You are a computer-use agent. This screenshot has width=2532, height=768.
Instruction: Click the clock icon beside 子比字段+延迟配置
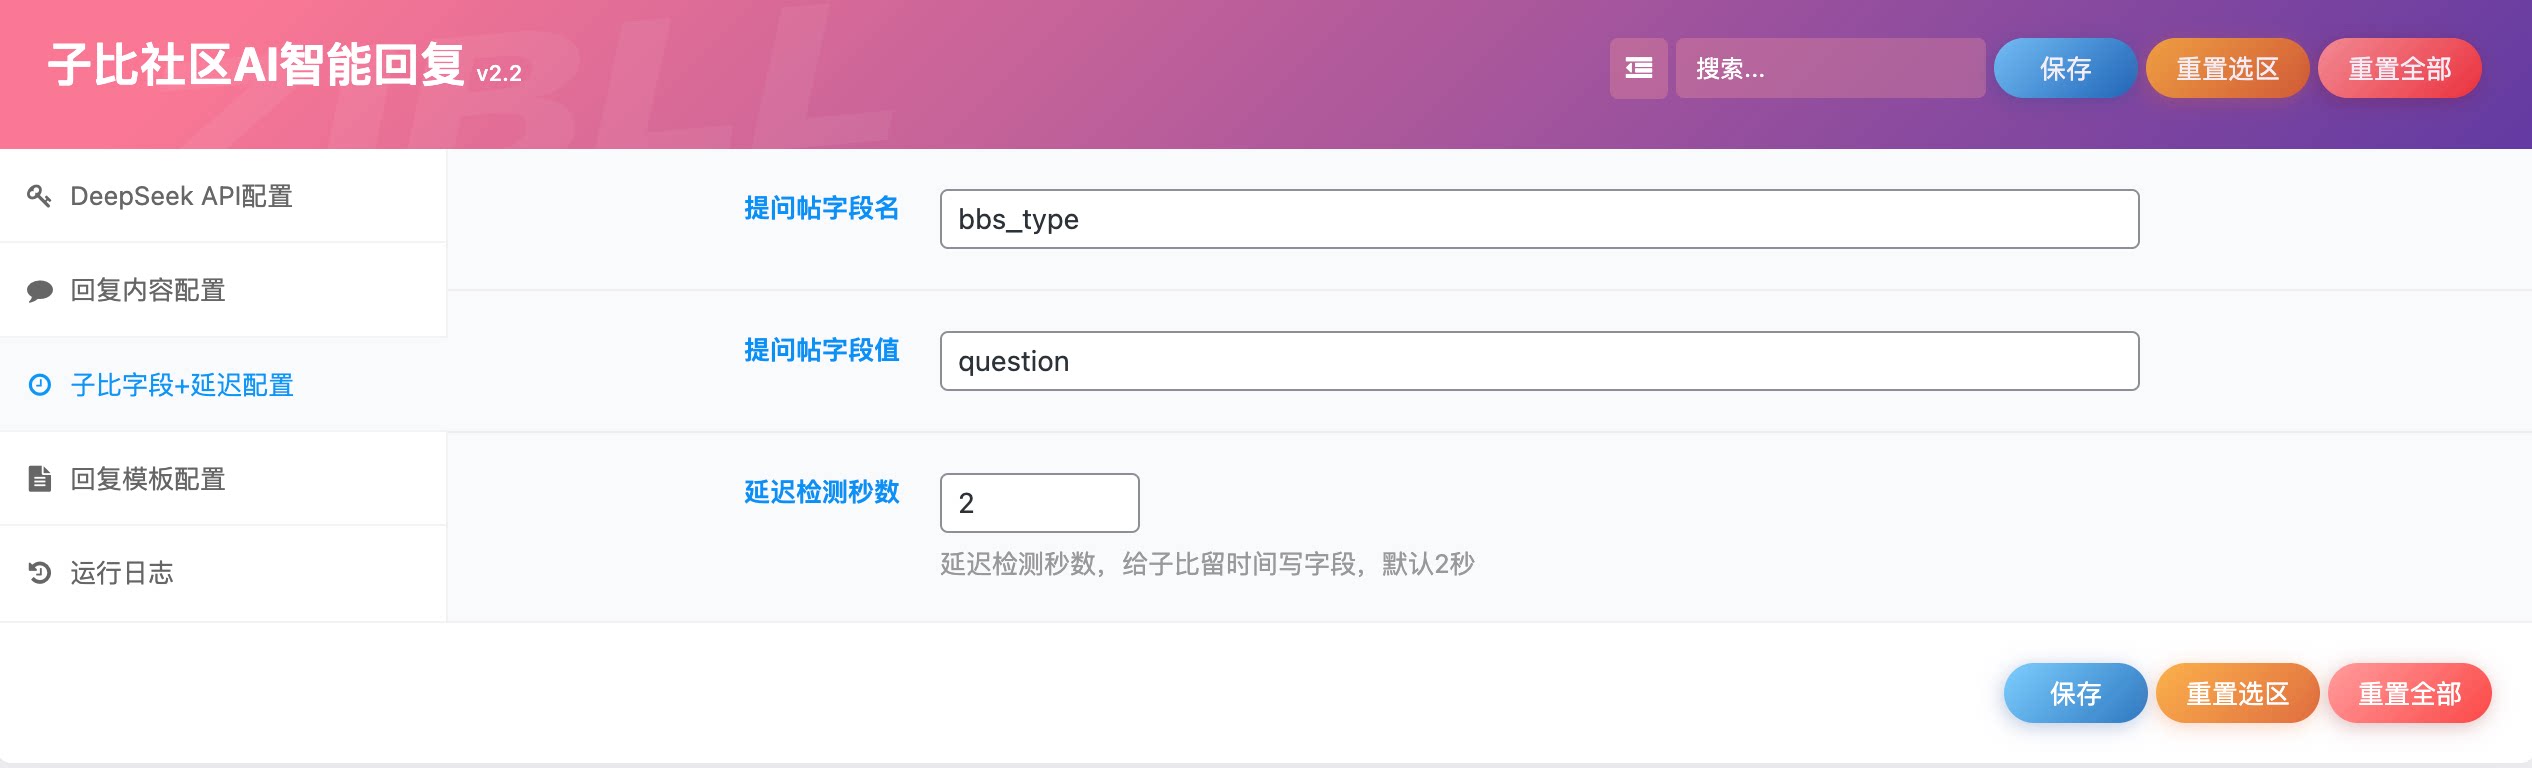tap(39, 385)
